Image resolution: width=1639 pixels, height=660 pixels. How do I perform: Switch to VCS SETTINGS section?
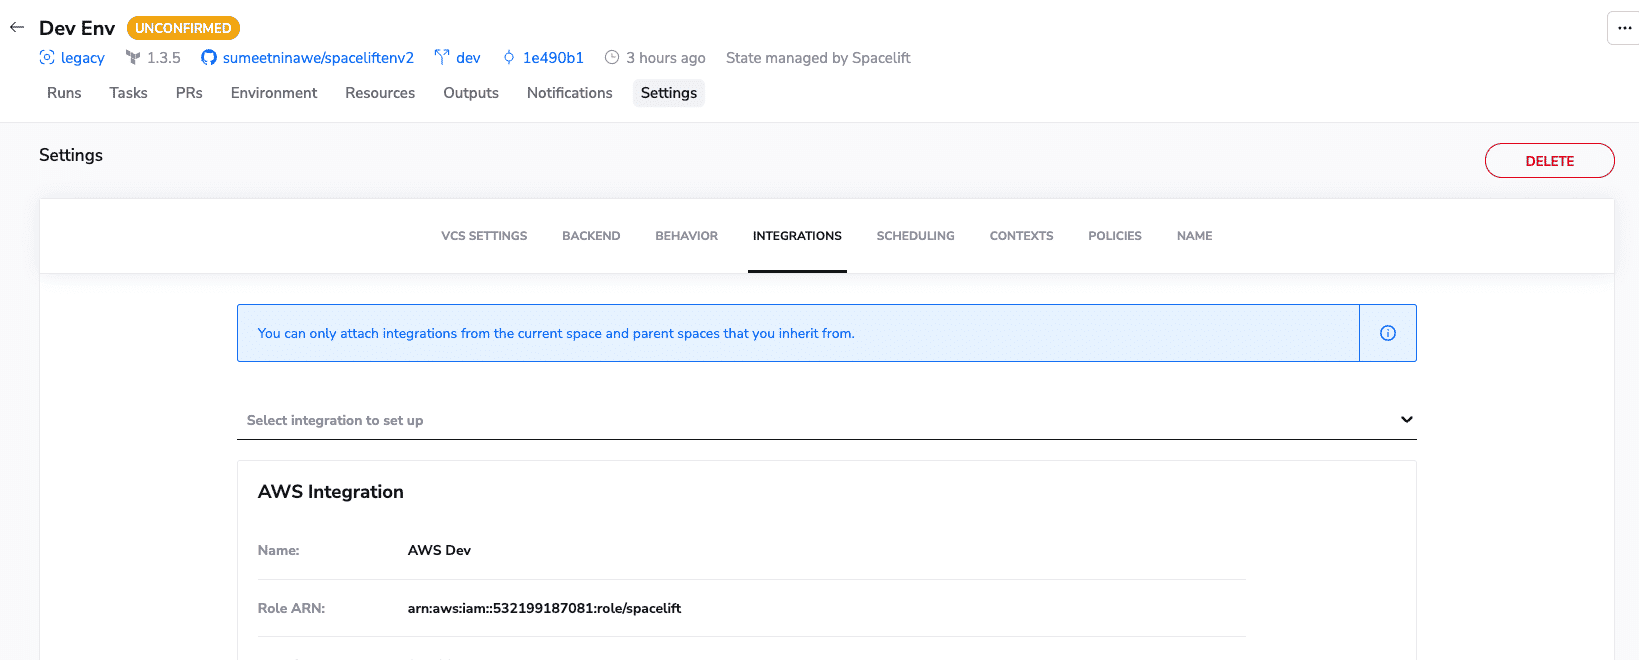point(484,236)
